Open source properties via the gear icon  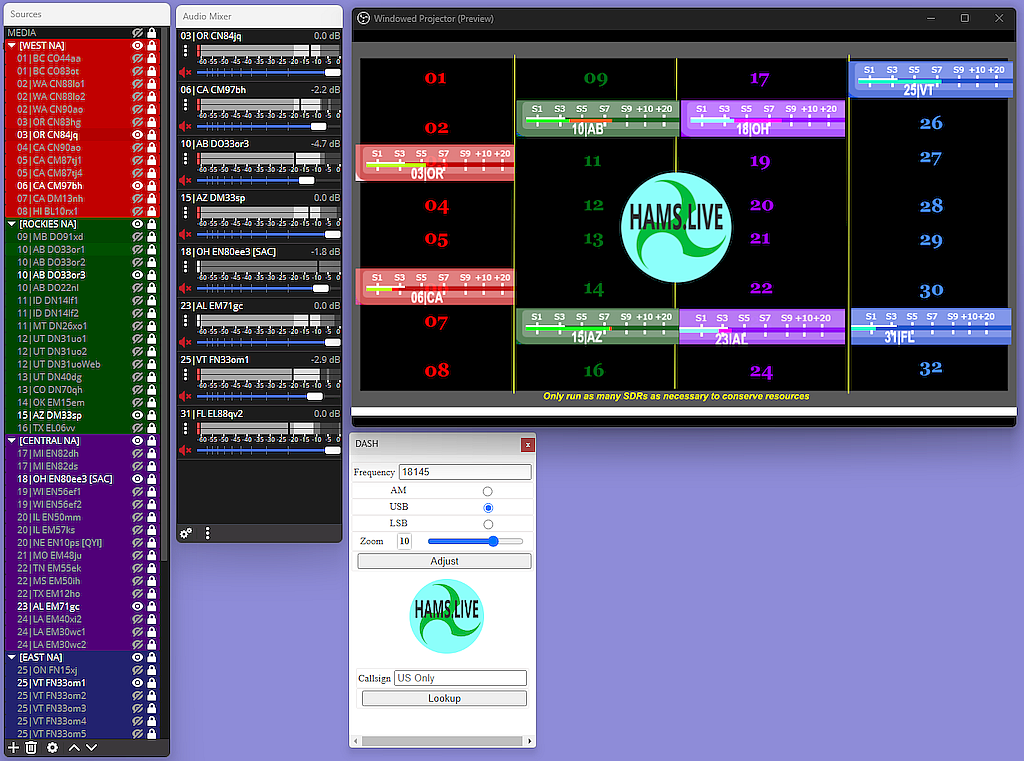[53, 747]
